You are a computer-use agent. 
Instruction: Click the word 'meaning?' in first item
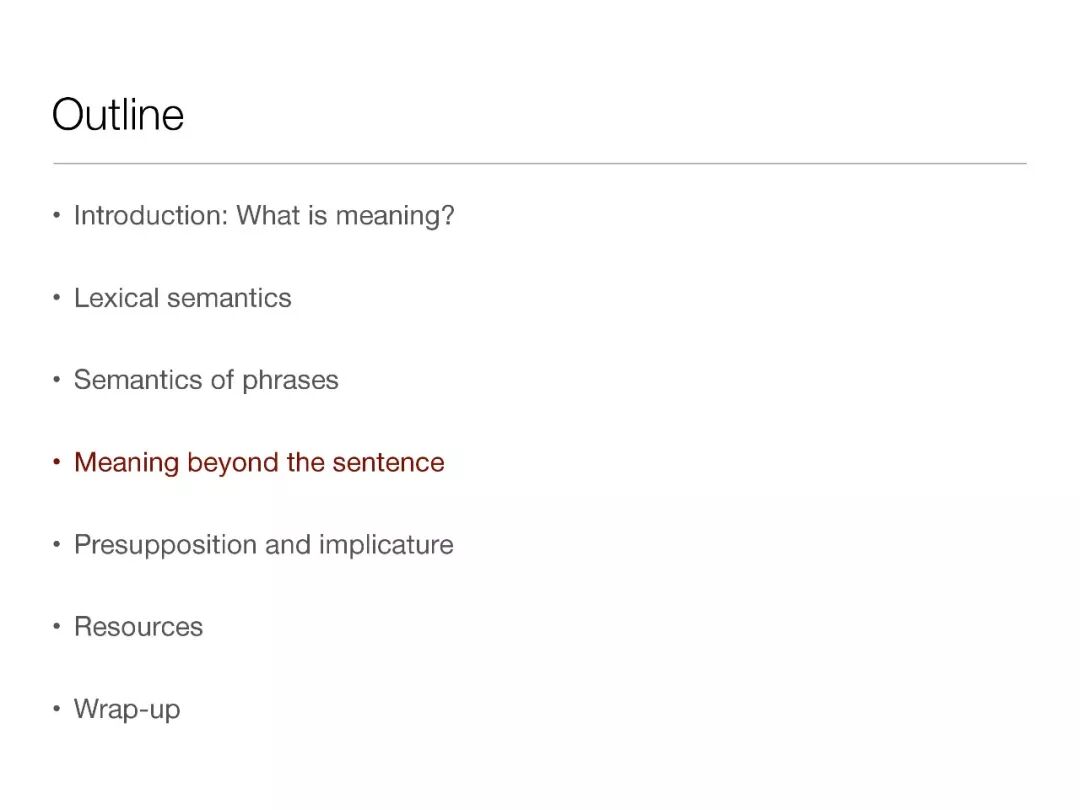click(395, 215)
